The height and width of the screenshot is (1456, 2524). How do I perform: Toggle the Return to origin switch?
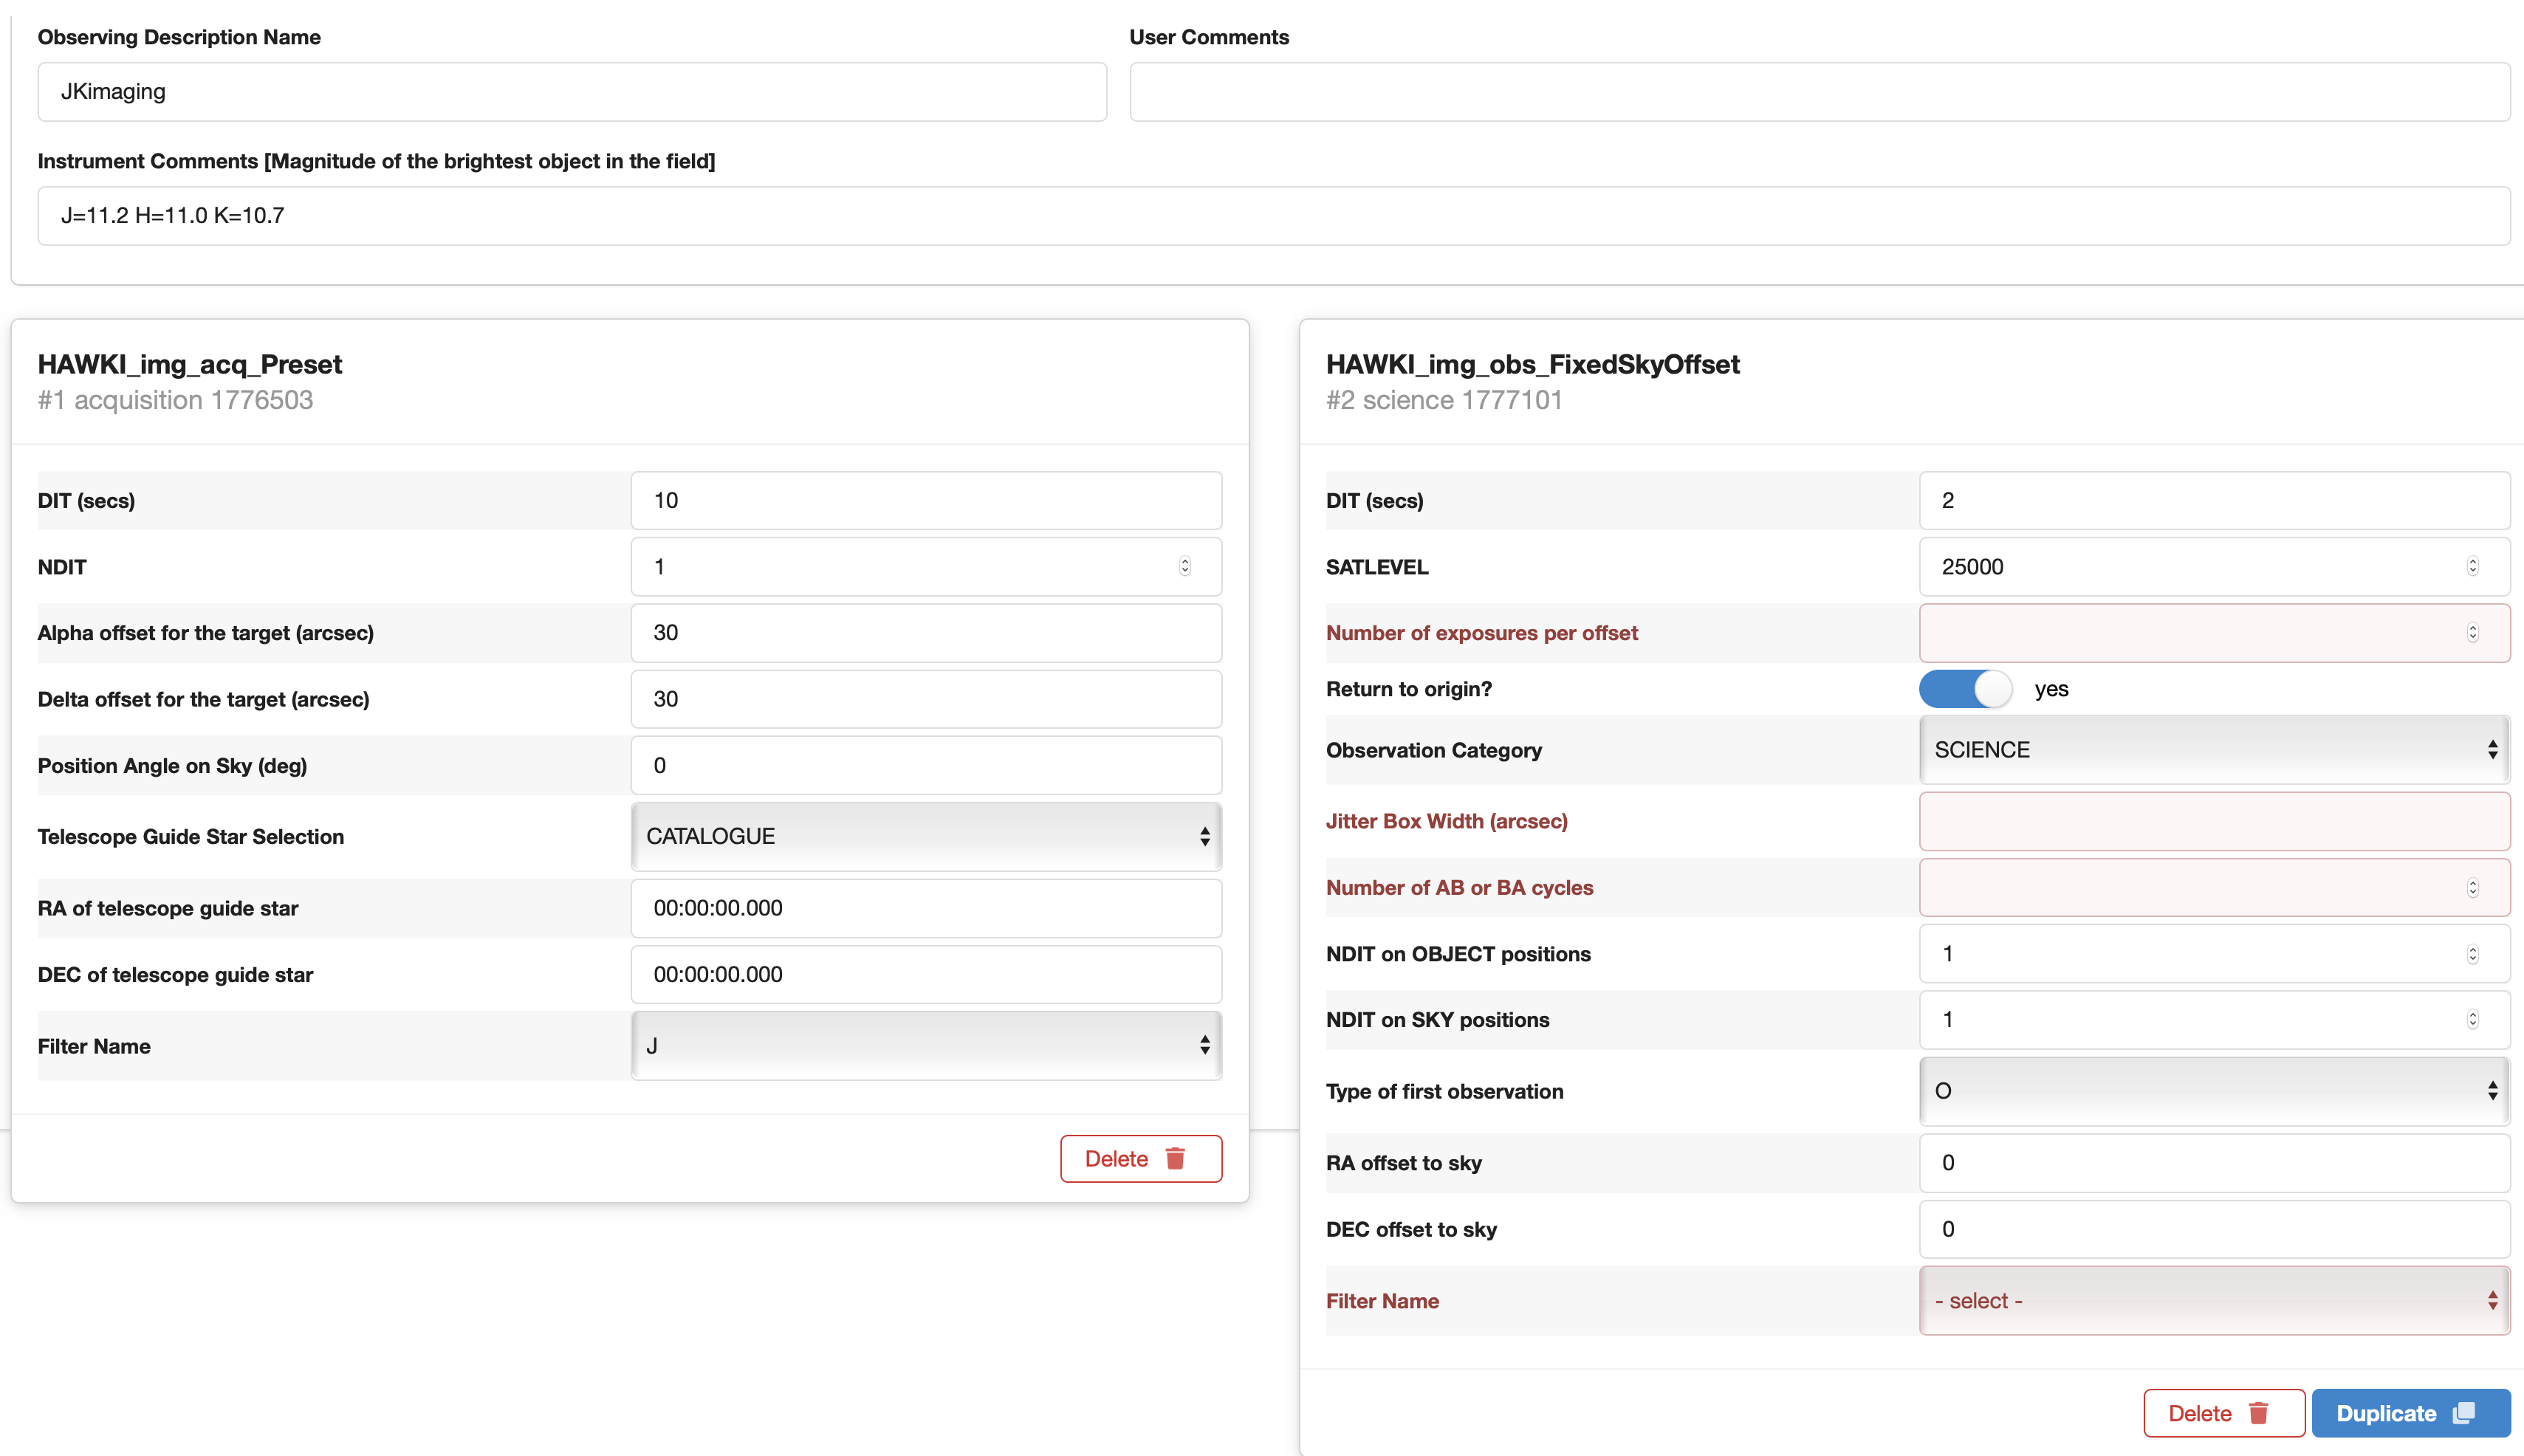(x=1965, y=689)
